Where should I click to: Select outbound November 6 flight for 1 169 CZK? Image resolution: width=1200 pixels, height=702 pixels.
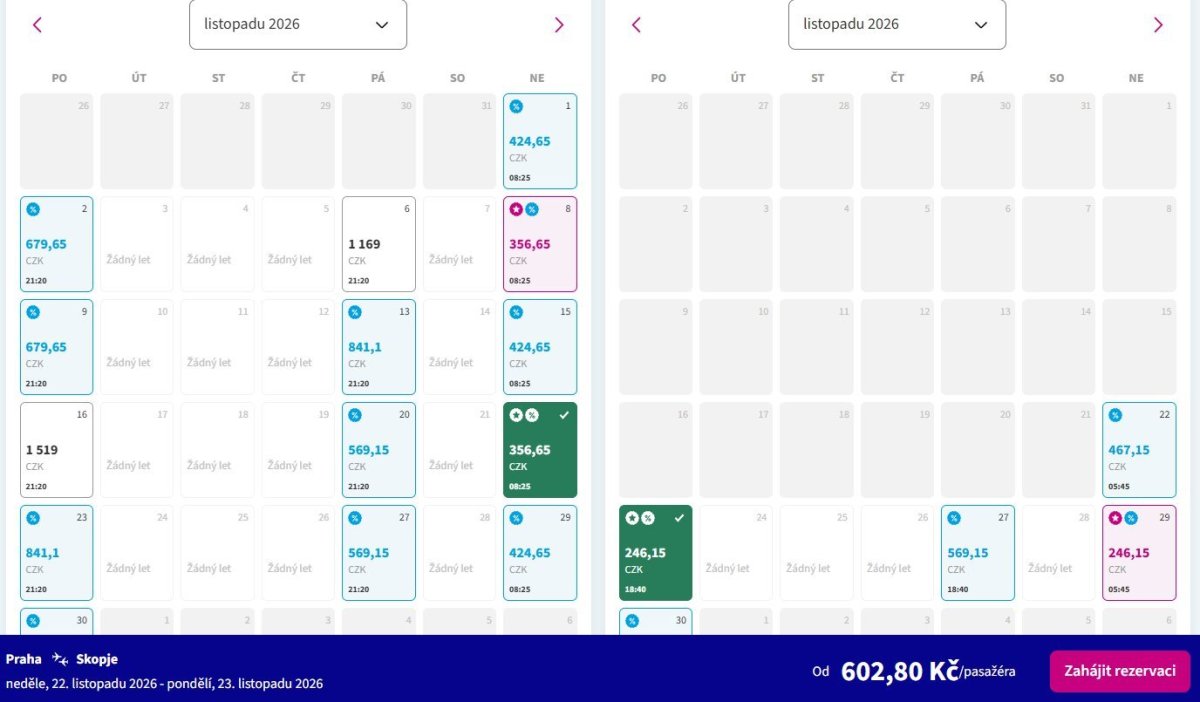pyautogui.click(x=379, y=244)
